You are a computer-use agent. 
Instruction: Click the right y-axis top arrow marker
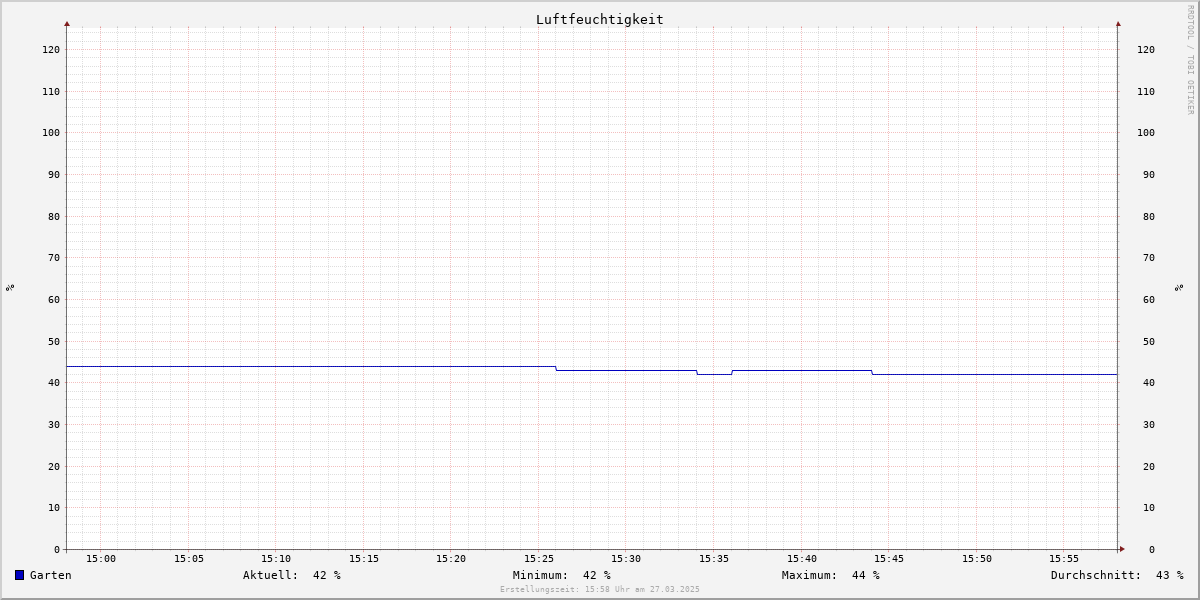[x=1118, y=23]
